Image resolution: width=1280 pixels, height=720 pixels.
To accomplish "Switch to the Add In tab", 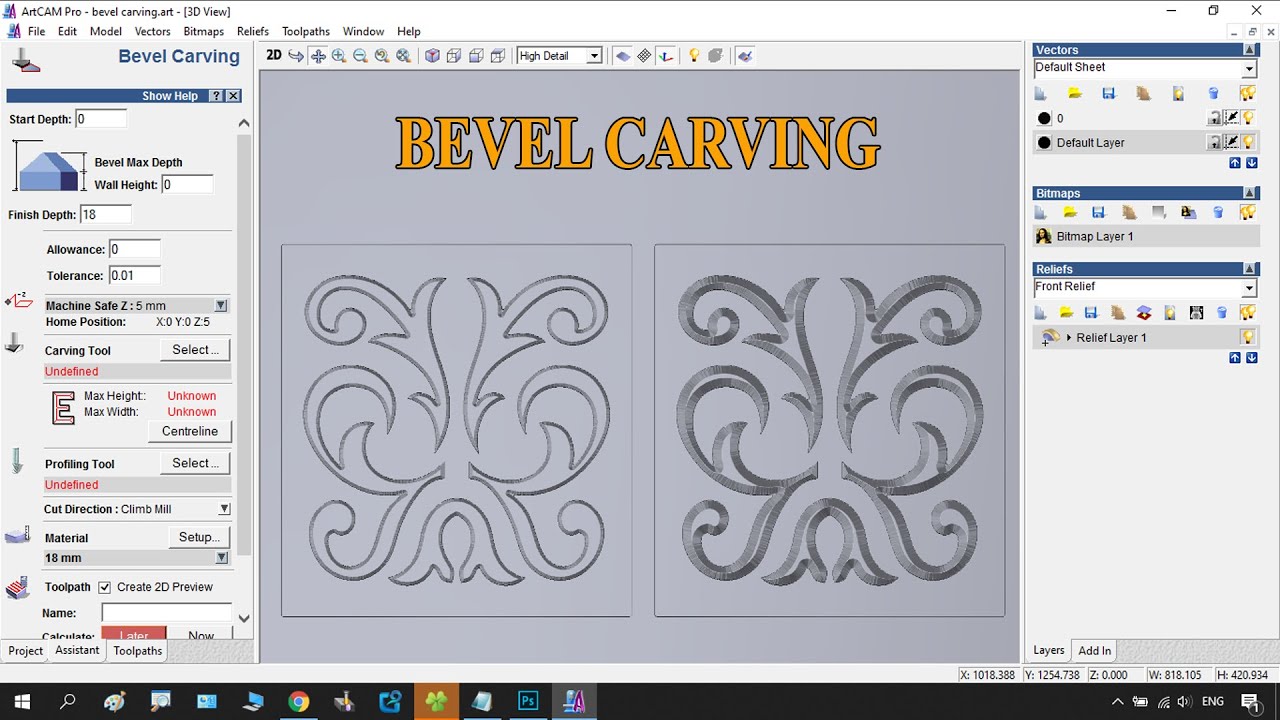I will (x=1094, y=651).
